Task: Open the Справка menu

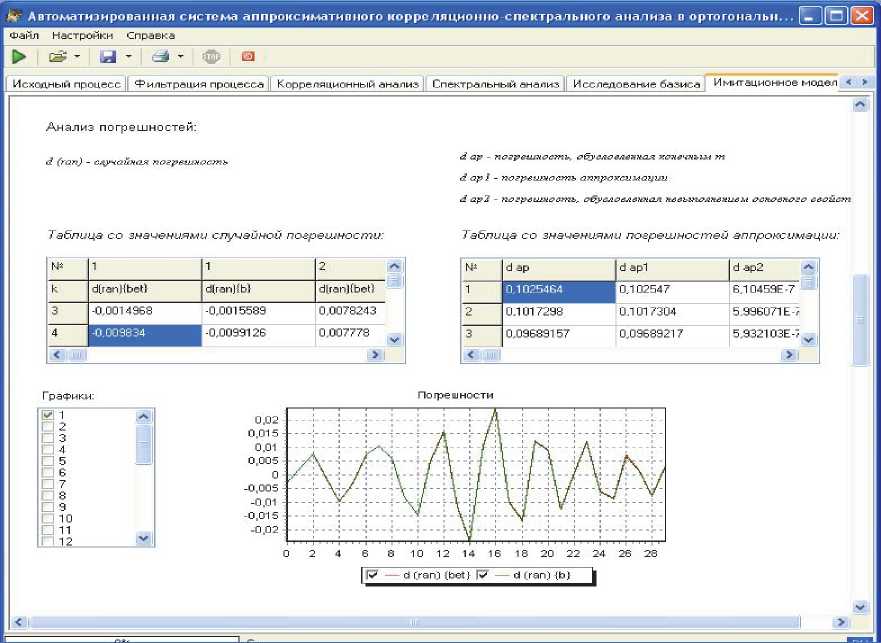Action: point(150,35)
